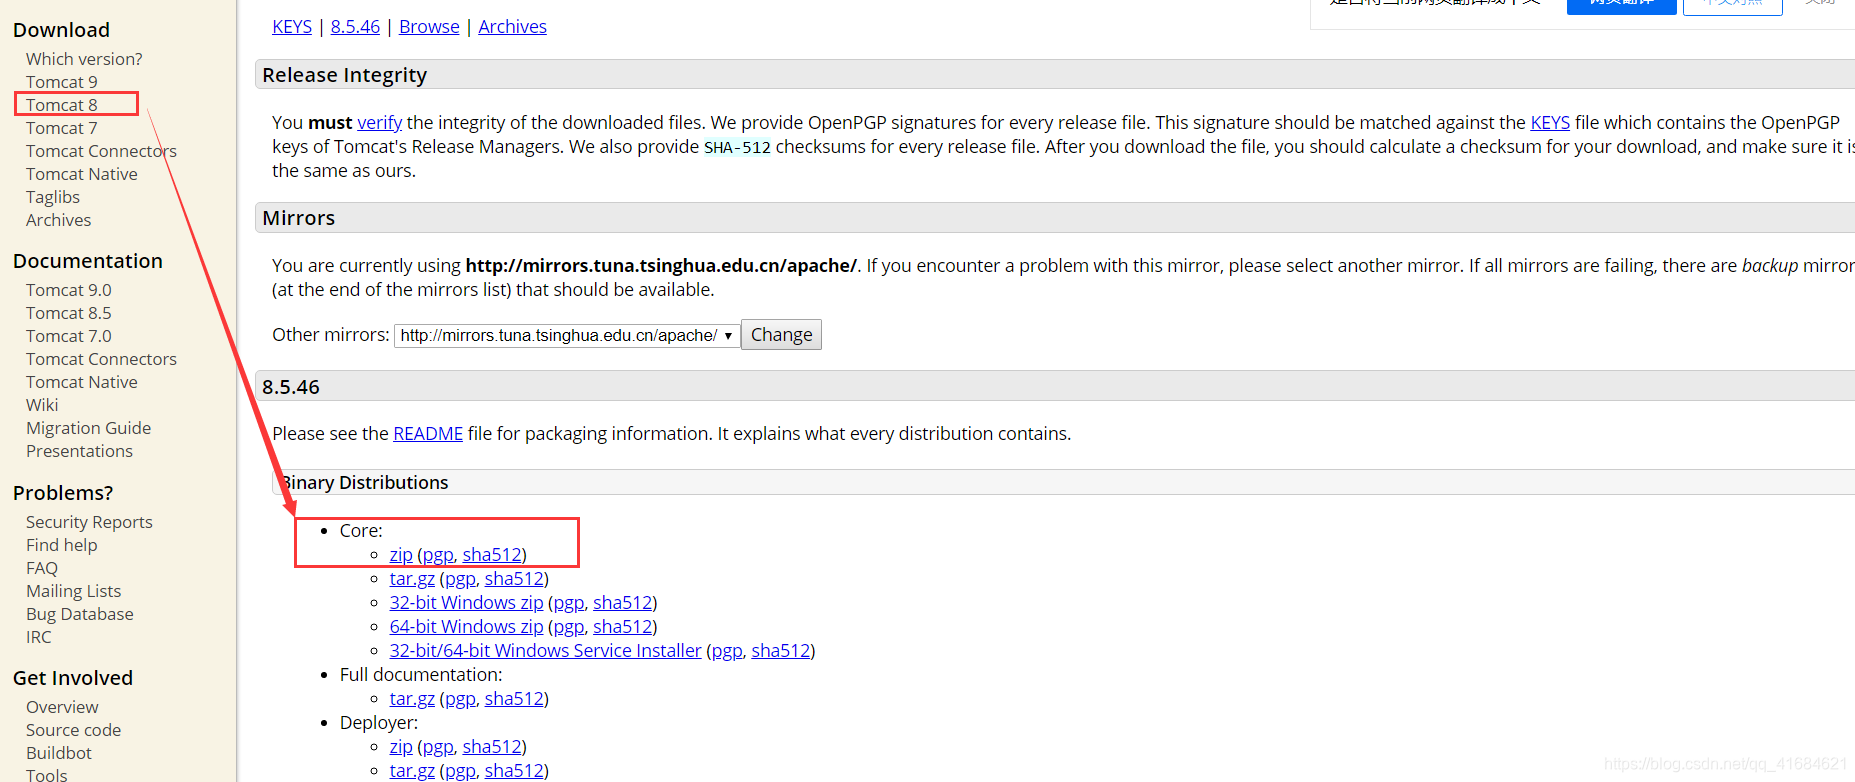Open the Browse link
Viewport: 1855px width, 782px height.
(x=429, y=27)
